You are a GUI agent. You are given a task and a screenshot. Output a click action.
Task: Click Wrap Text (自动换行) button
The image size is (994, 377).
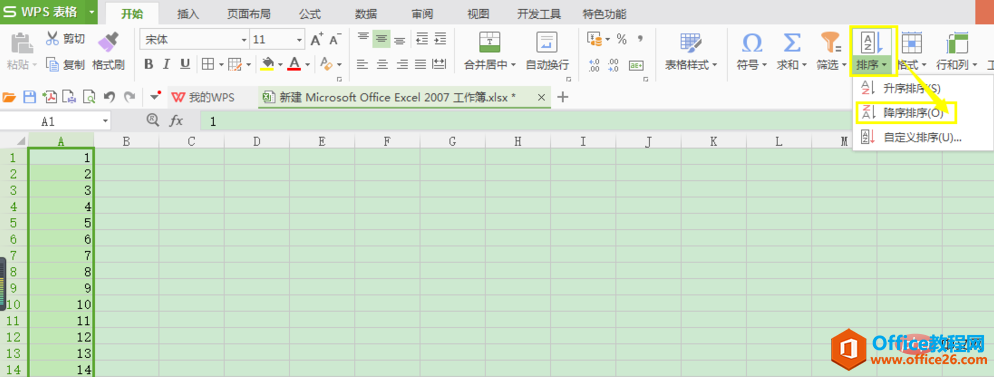coord(547,51)
